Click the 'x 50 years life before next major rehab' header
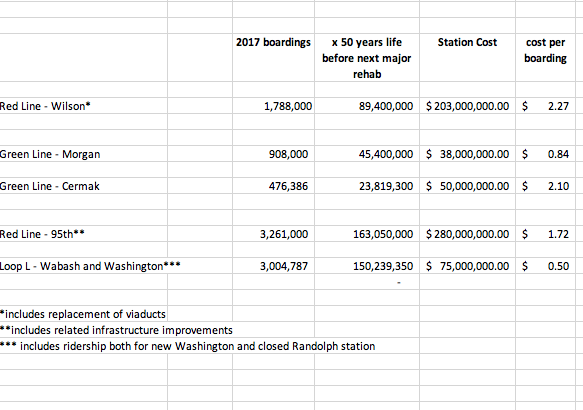This screenshot has width=583, height=410. click(x=367, y=58)
